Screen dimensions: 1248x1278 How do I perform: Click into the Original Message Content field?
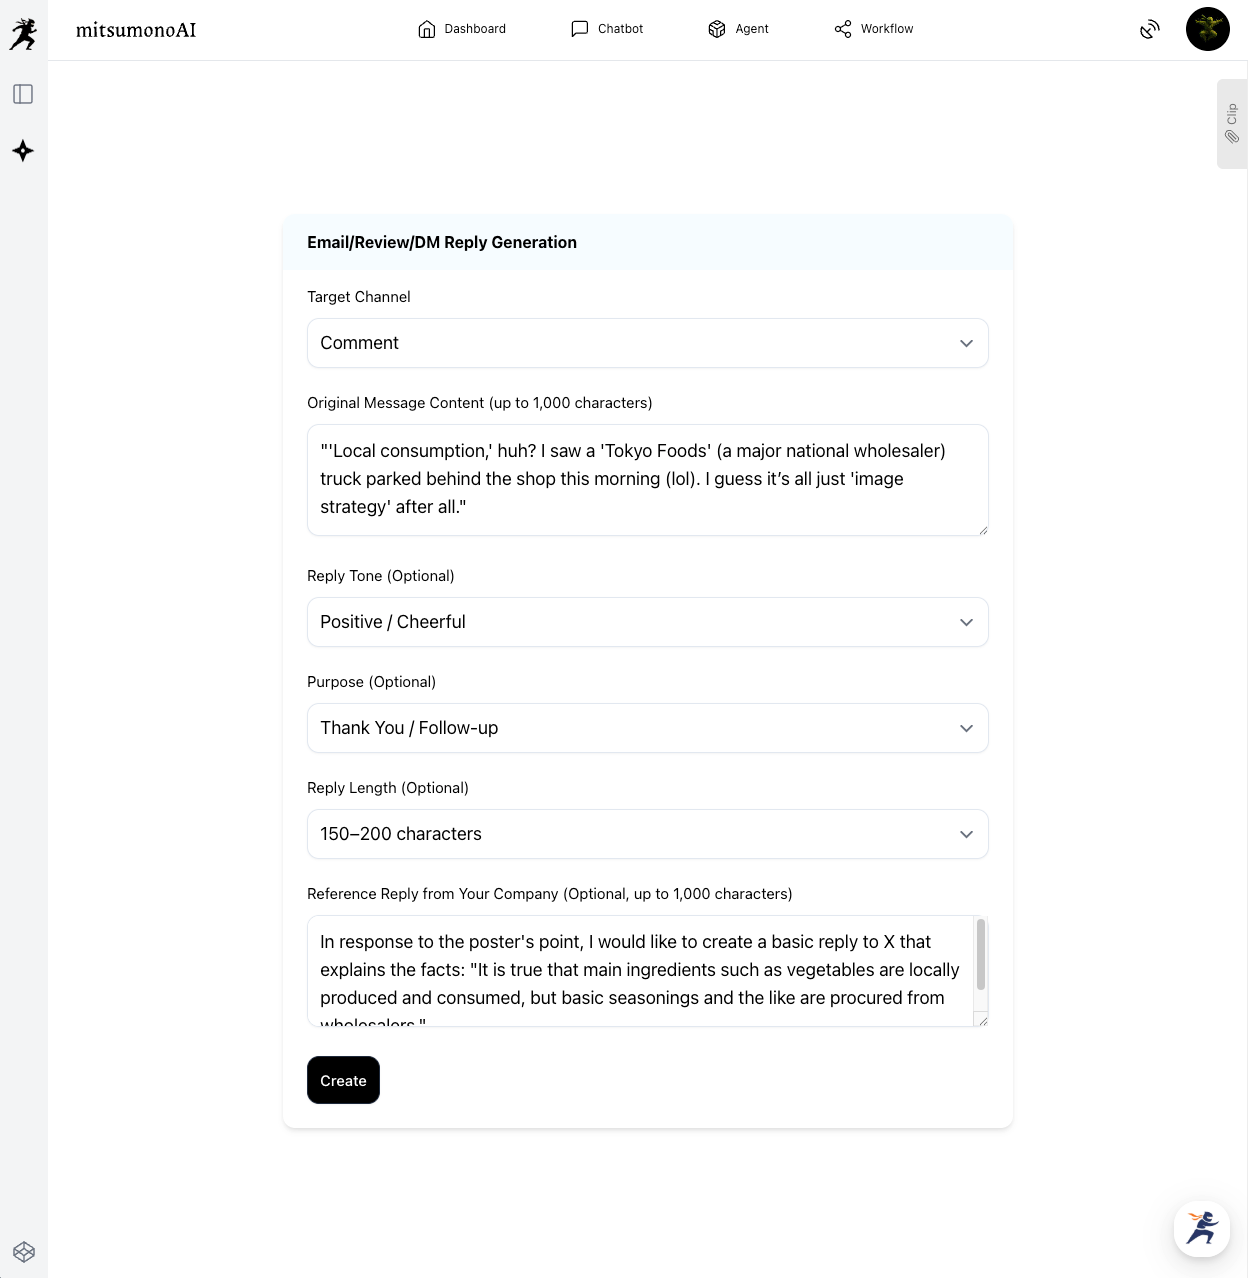coord(647,480)
